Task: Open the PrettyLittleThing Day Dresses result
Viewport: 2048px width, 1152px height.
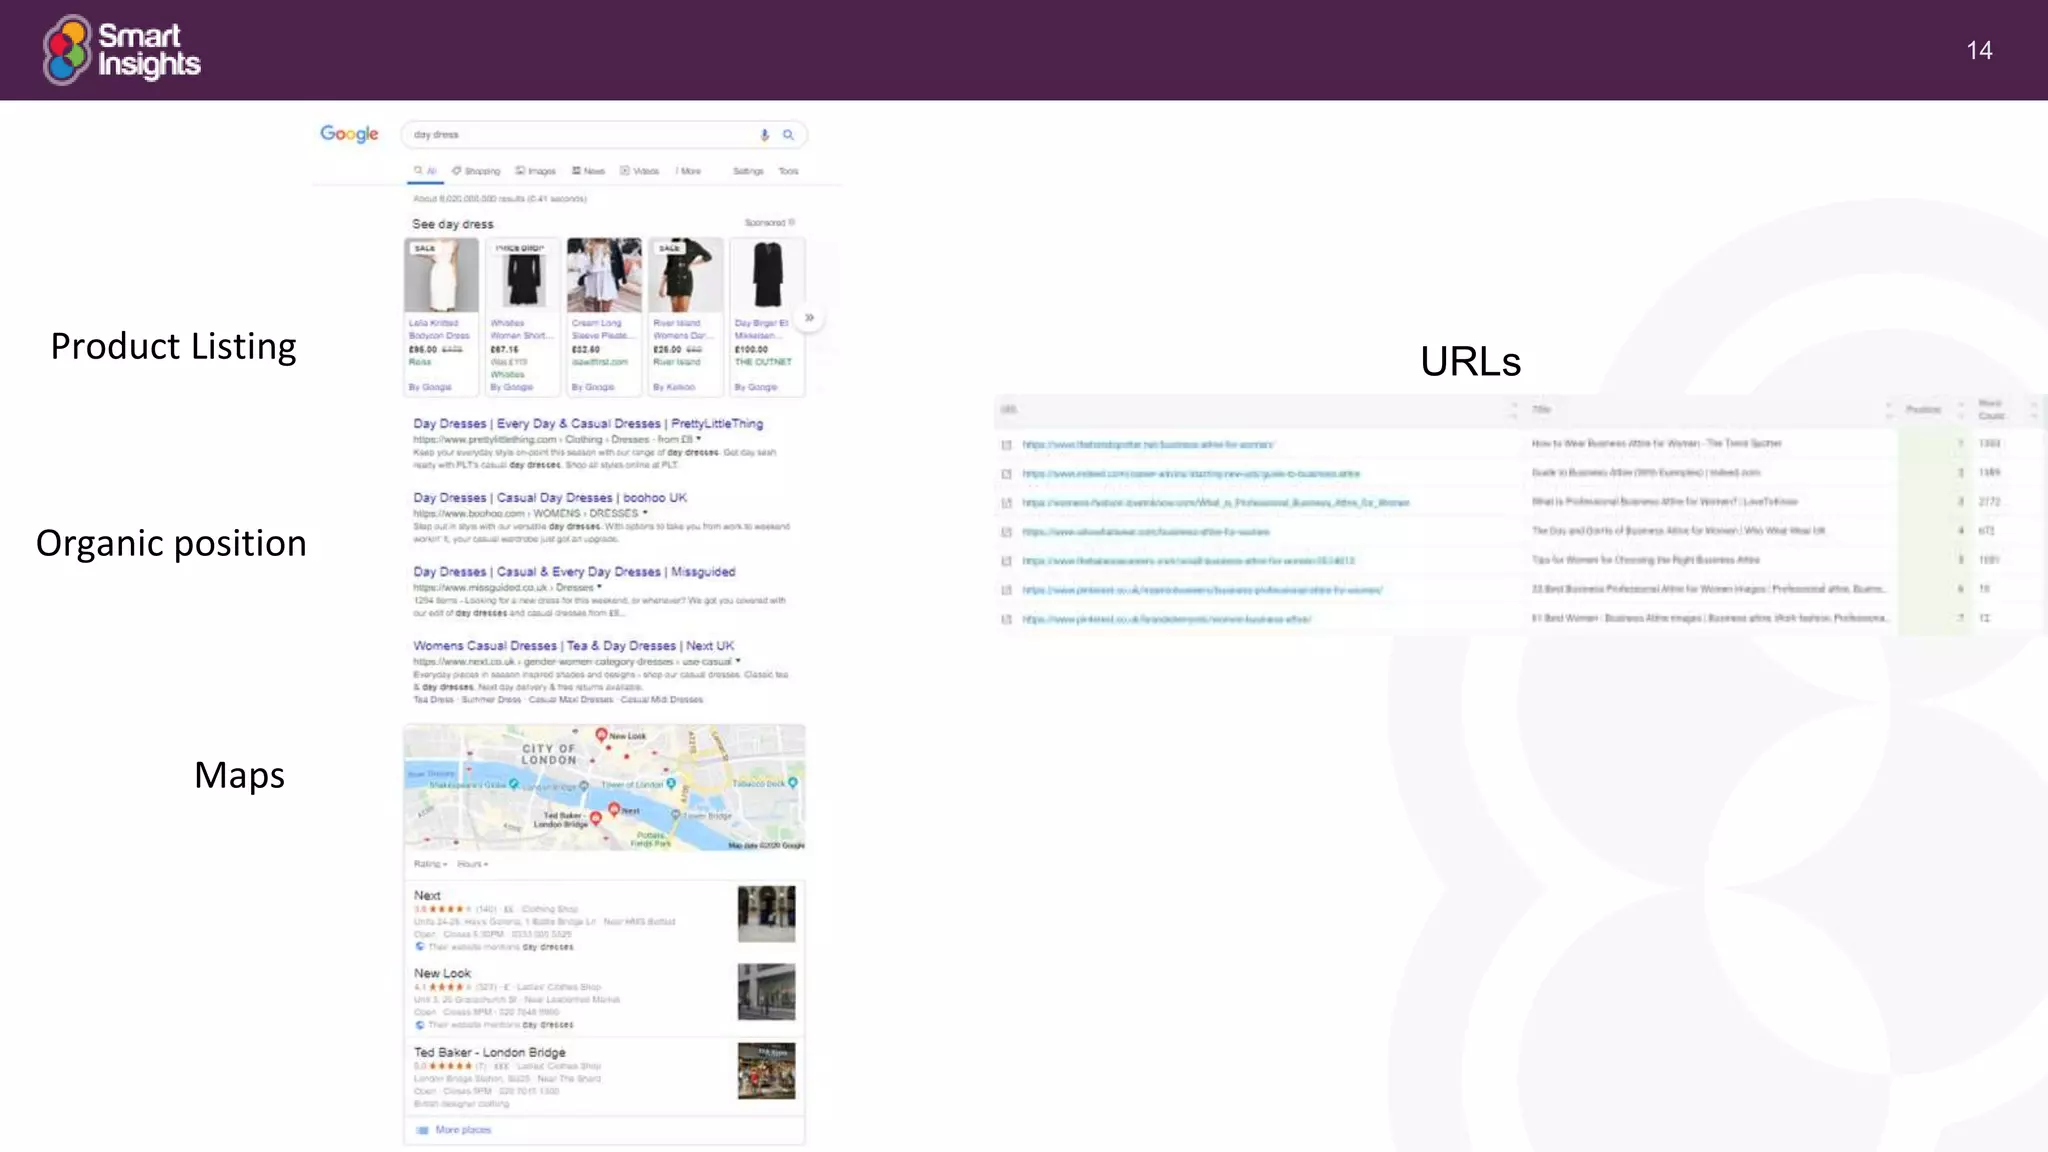Action: point(588,424)
